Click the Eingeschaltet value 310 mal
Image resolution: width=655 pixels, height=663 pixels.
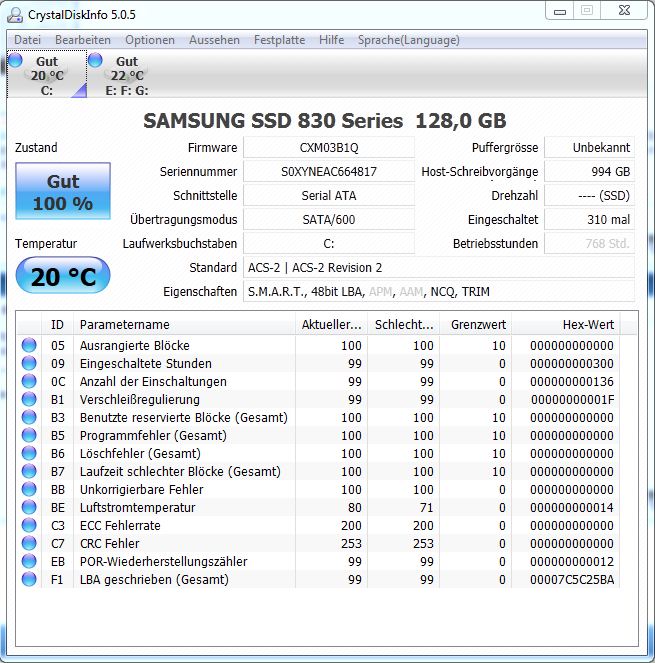[589, 219]
